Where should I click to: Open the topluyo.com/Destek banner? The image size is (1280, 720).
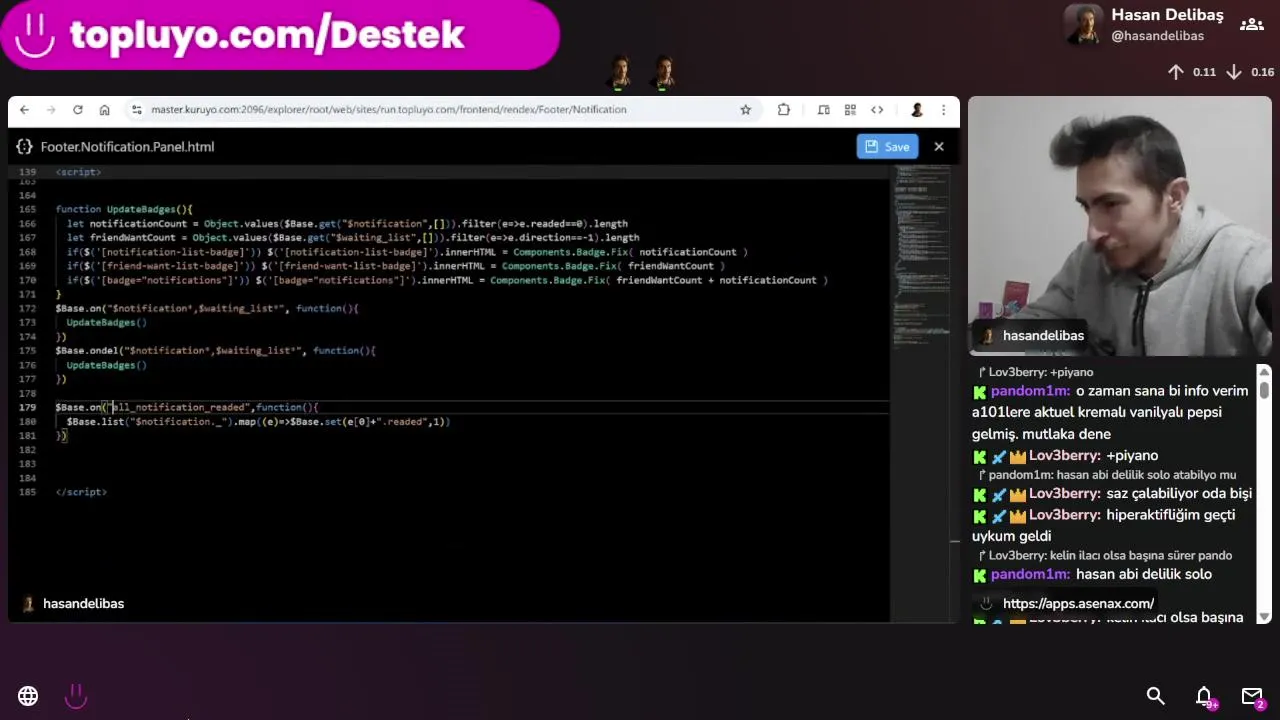(x=279, y=35)
